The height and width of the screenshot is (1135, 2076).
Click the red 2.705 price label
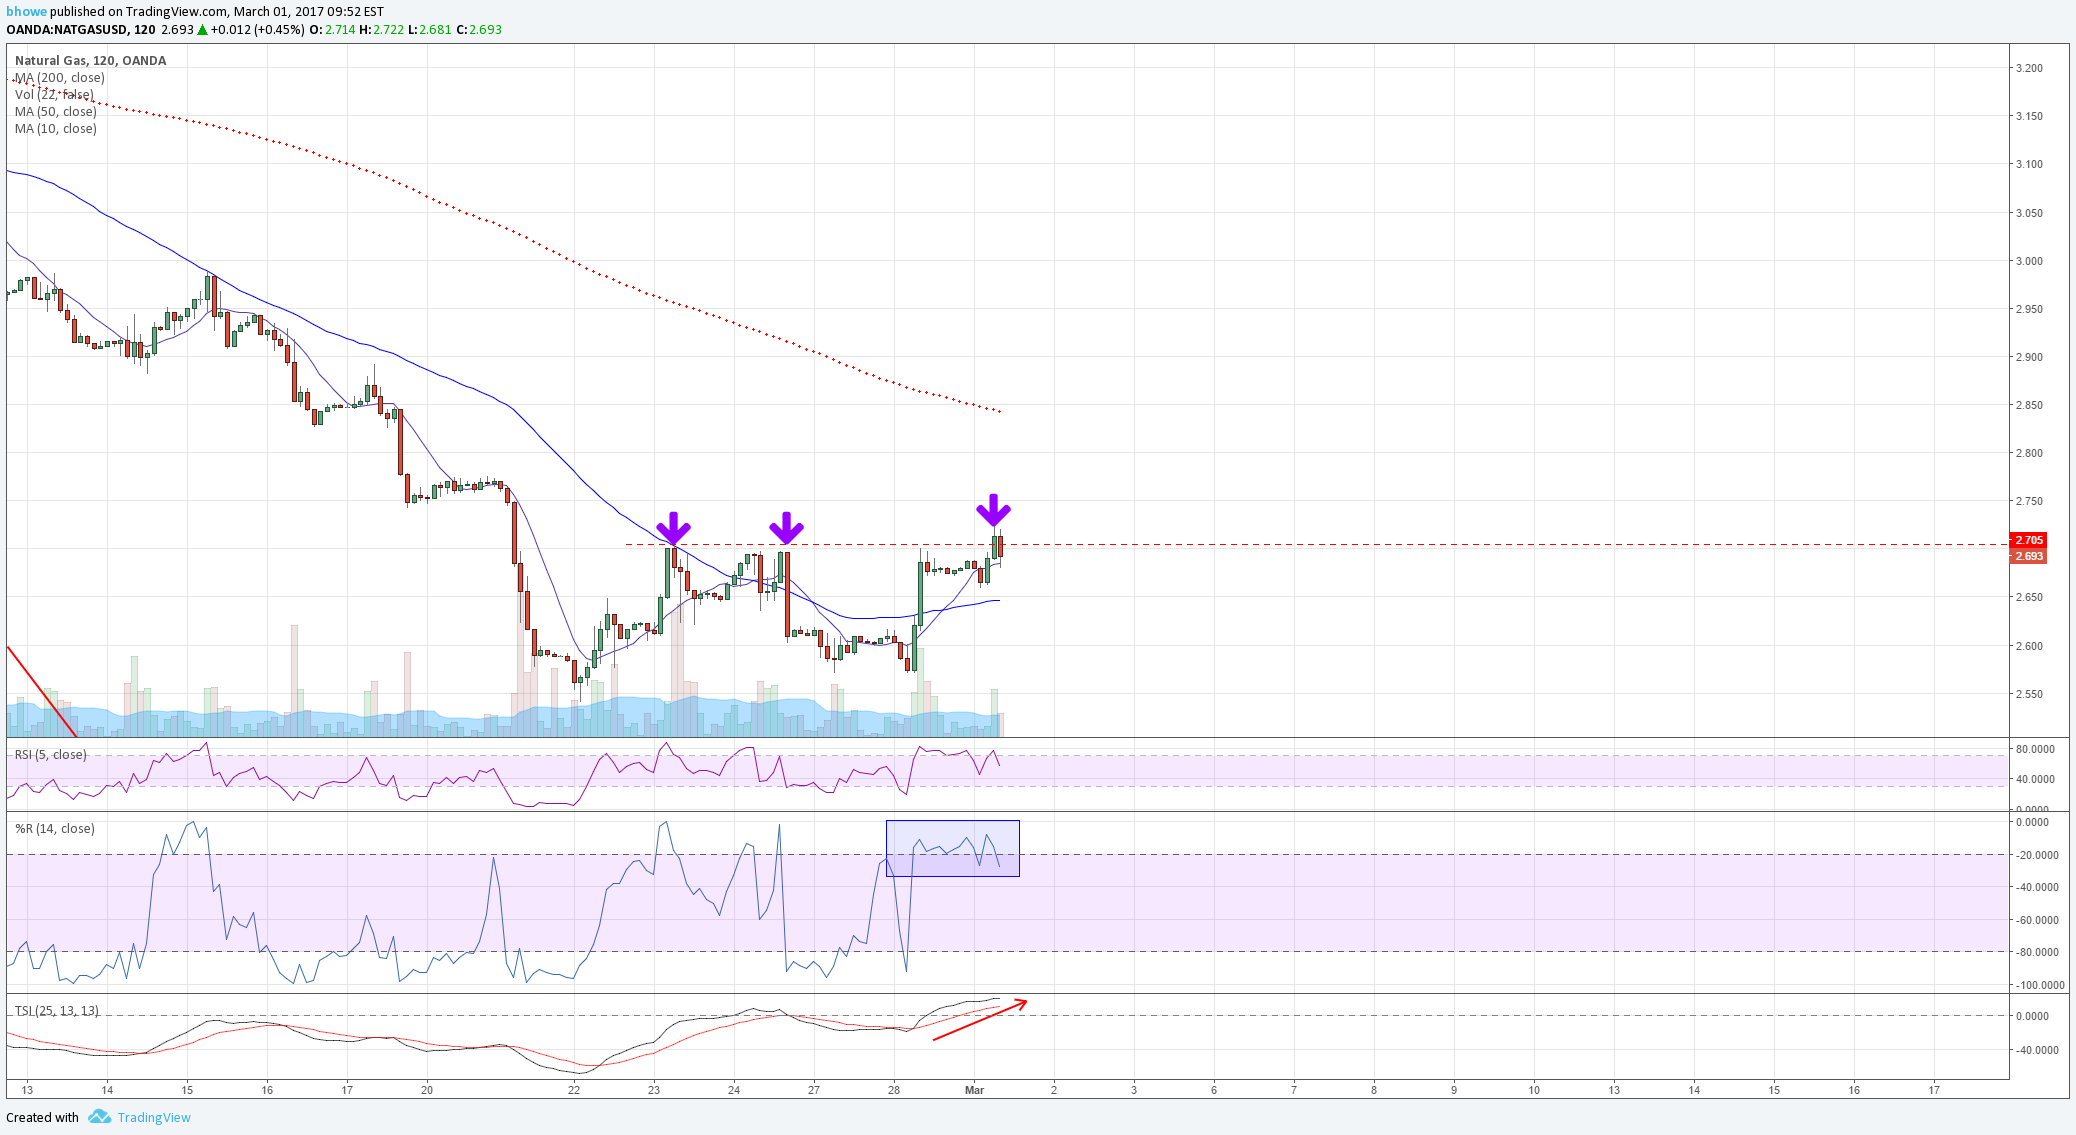pyautogui.click(x=2028, y=539)
